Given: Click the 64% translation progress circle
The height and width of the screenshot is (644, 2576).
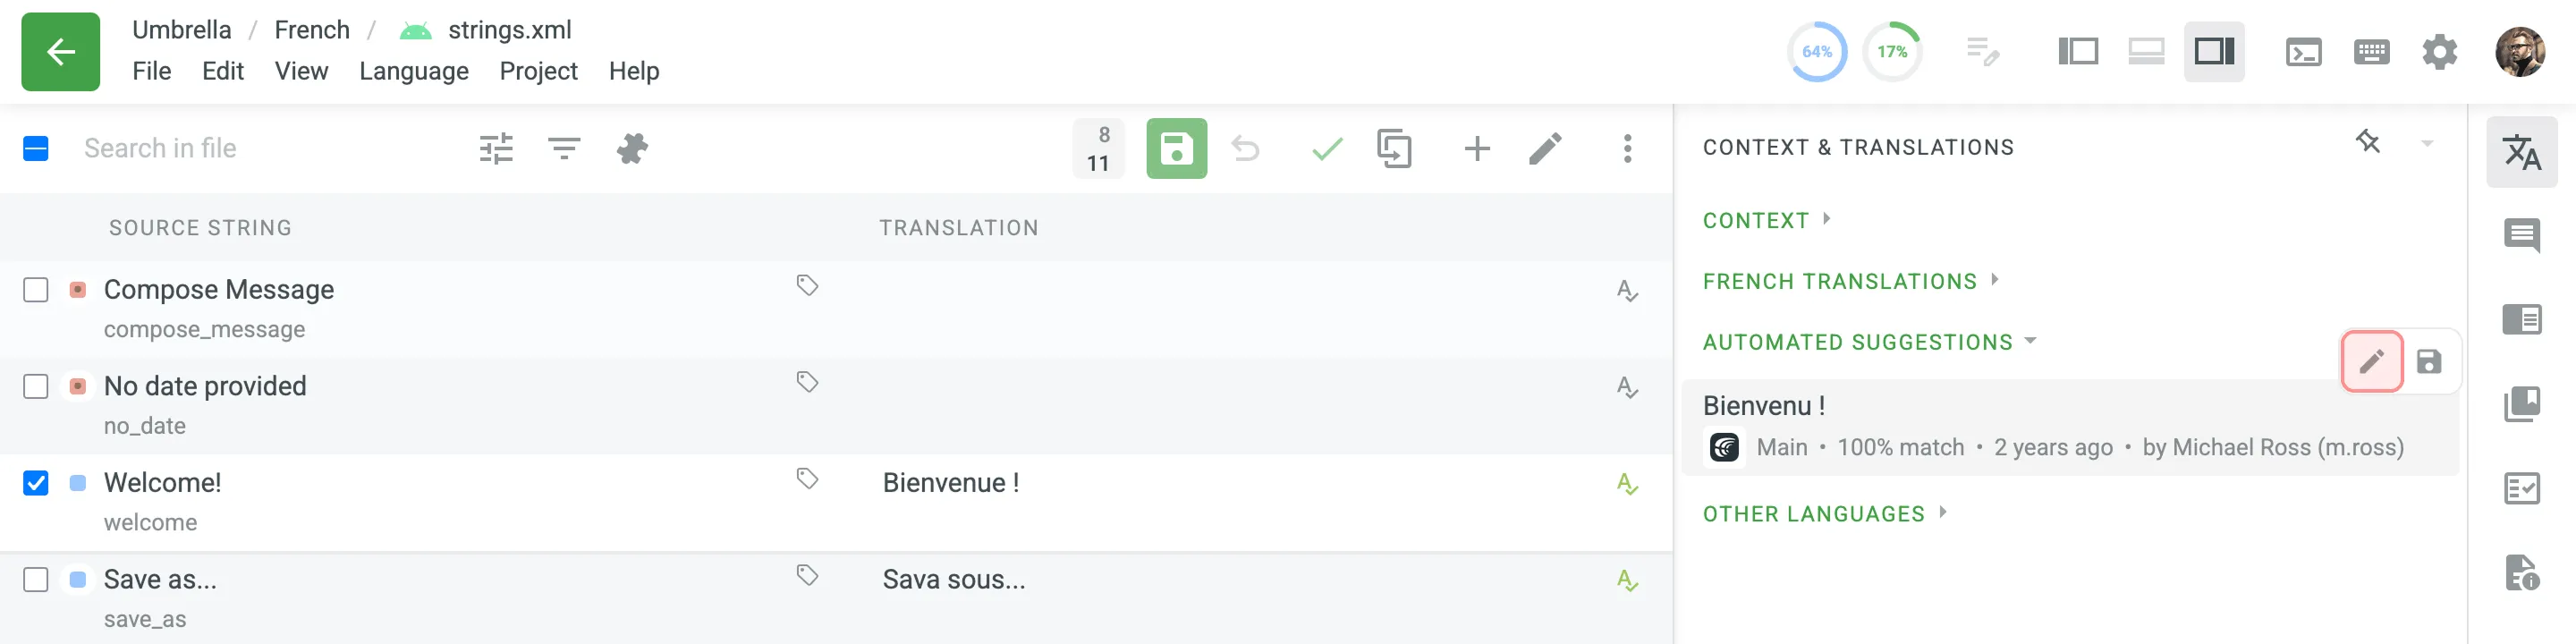Looking at the screenshot, I should pos(1816,52).
